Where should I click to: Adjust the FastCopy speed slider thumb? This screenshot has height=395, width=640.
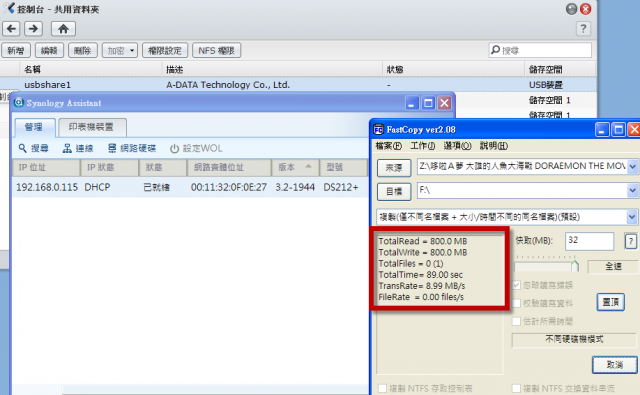(x=575, y=266)
